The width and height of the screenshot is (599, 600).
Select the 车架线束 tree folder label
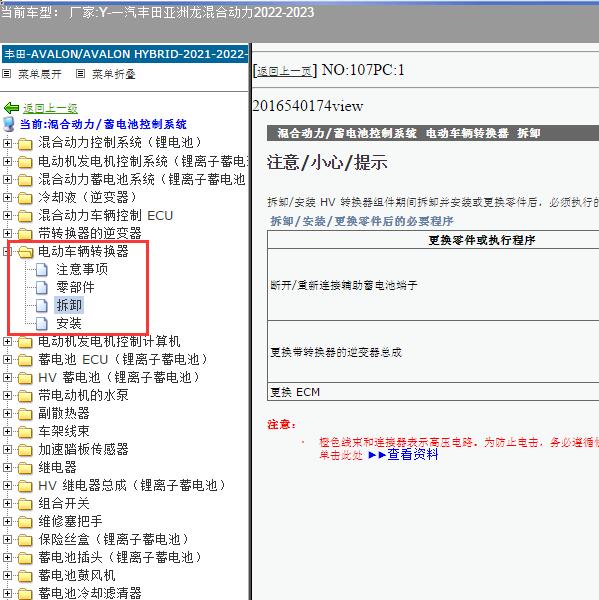pyautogui.click(x=64, y=431)
